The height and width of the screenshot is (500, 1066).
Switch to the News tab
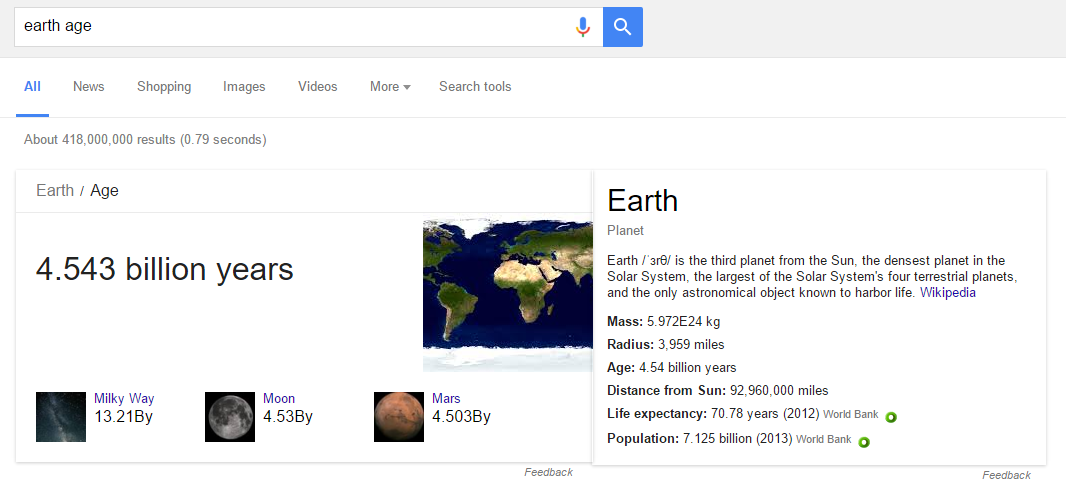pyautogui.click(x=88, y=87)
